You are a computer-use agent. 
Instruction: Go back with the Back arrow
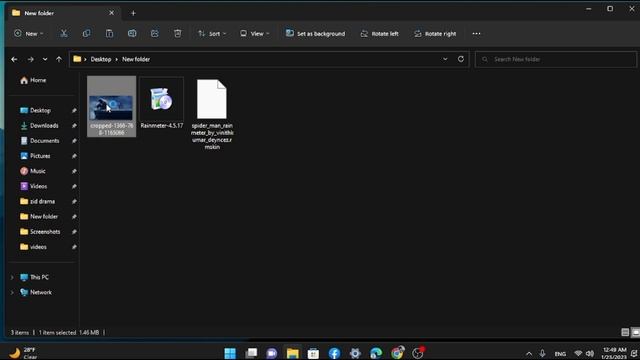click(14, 59)
